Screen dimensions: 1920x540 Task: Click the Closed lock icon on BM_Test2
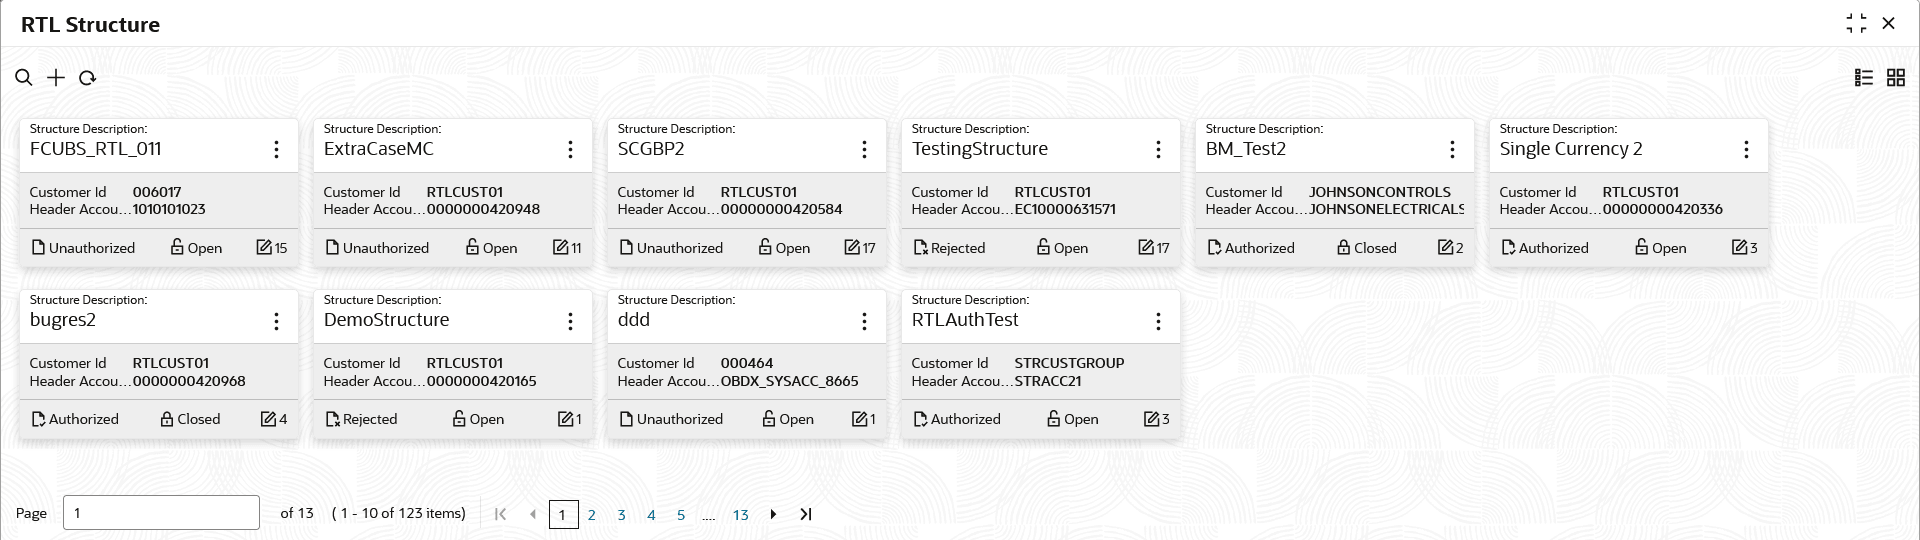[1344, 247]
